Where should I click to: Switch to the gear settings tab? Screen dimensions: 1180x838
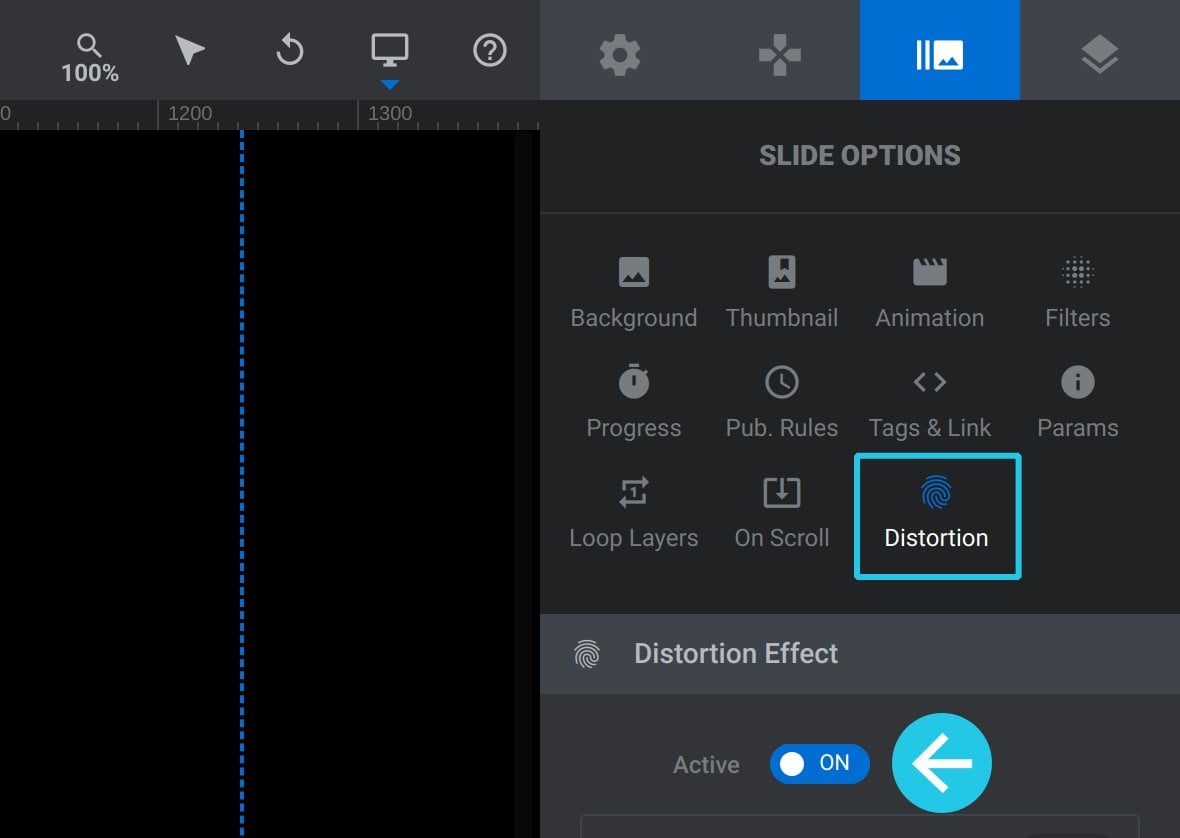620,55
